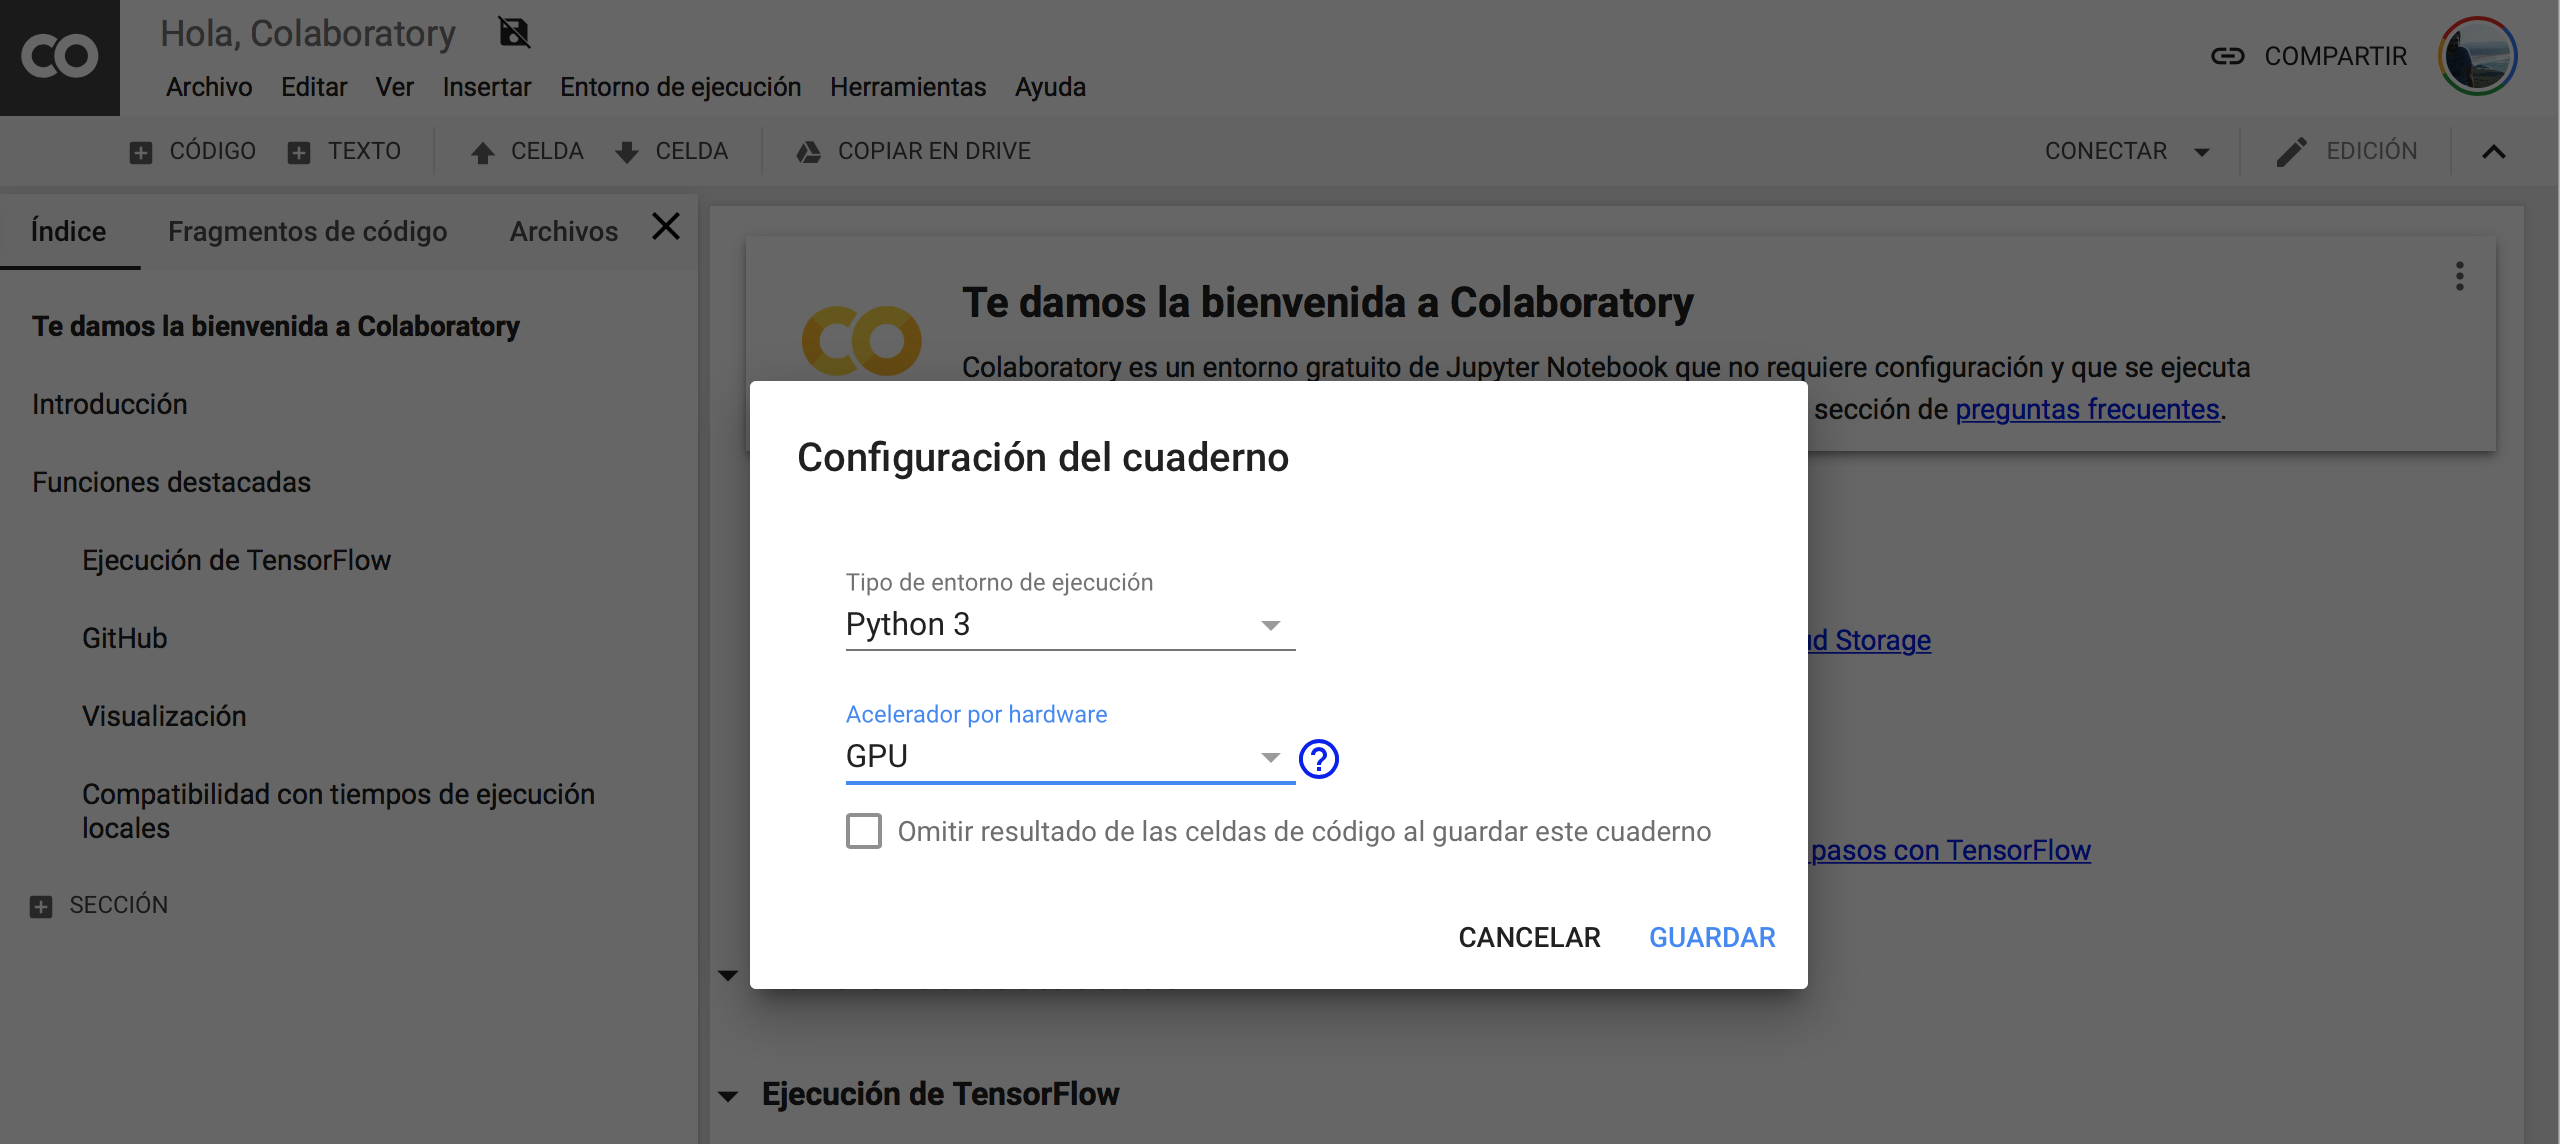2560x1144 pixels.
Task: Open the Storage link
Action: point(1870,640)
